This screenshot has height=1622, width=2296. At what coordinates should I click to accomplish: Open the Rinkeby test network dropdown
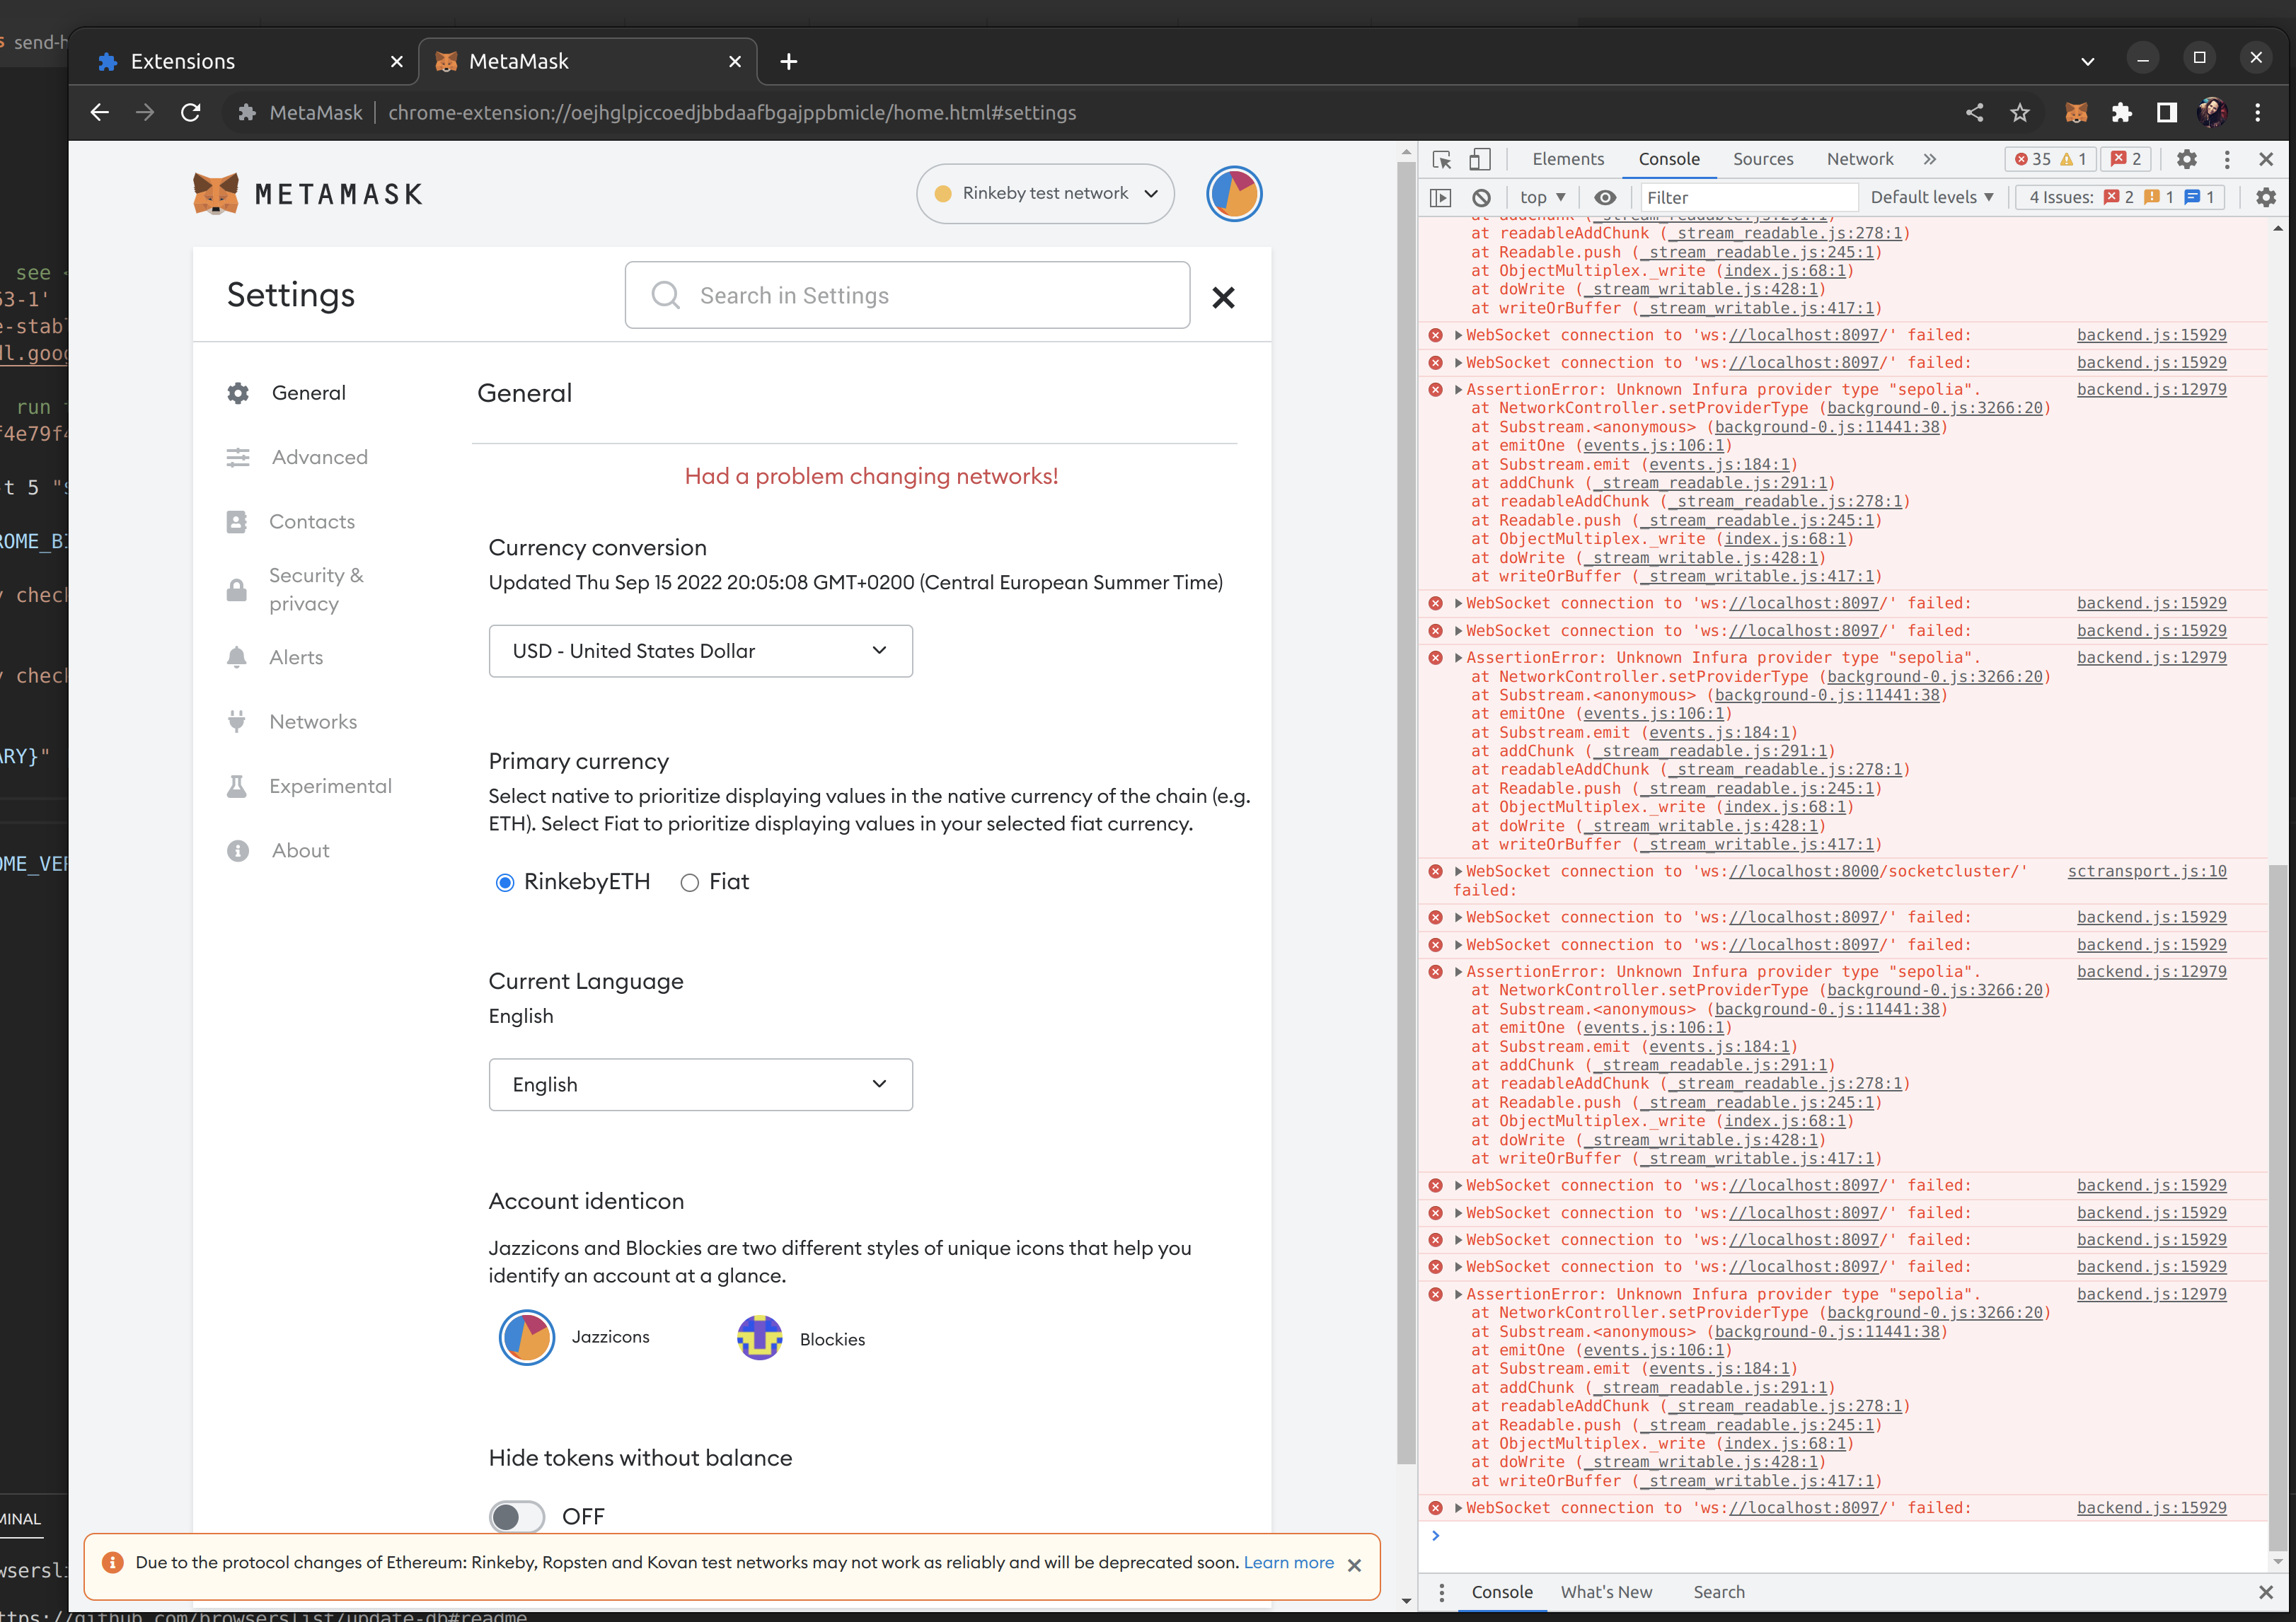[1044, 193]
